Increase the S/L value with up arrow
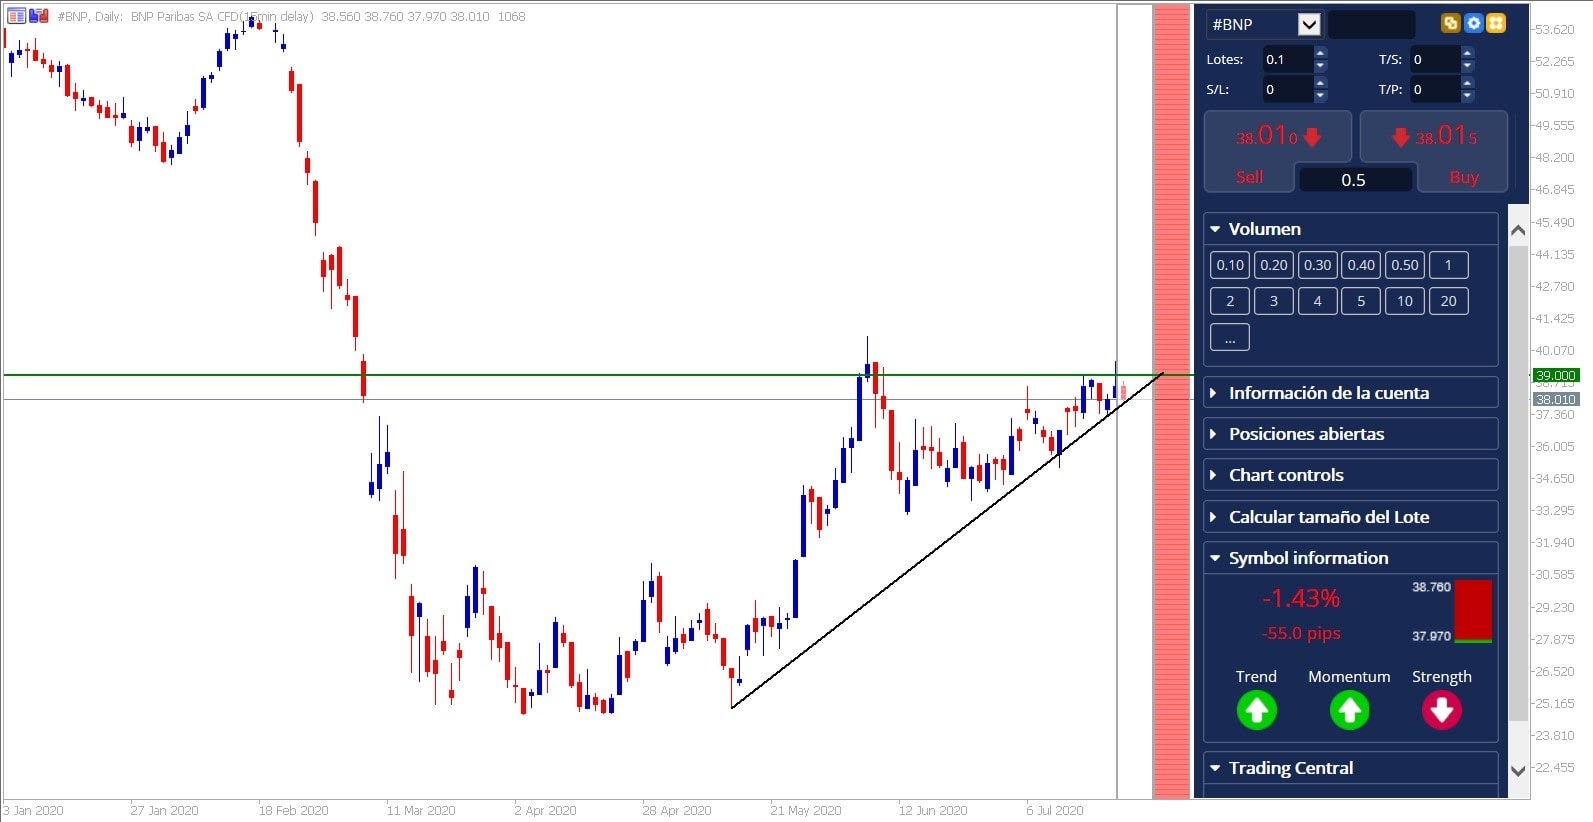Screen dimensions: 1593x822 pyautogui.click(x=1320, y=83)
